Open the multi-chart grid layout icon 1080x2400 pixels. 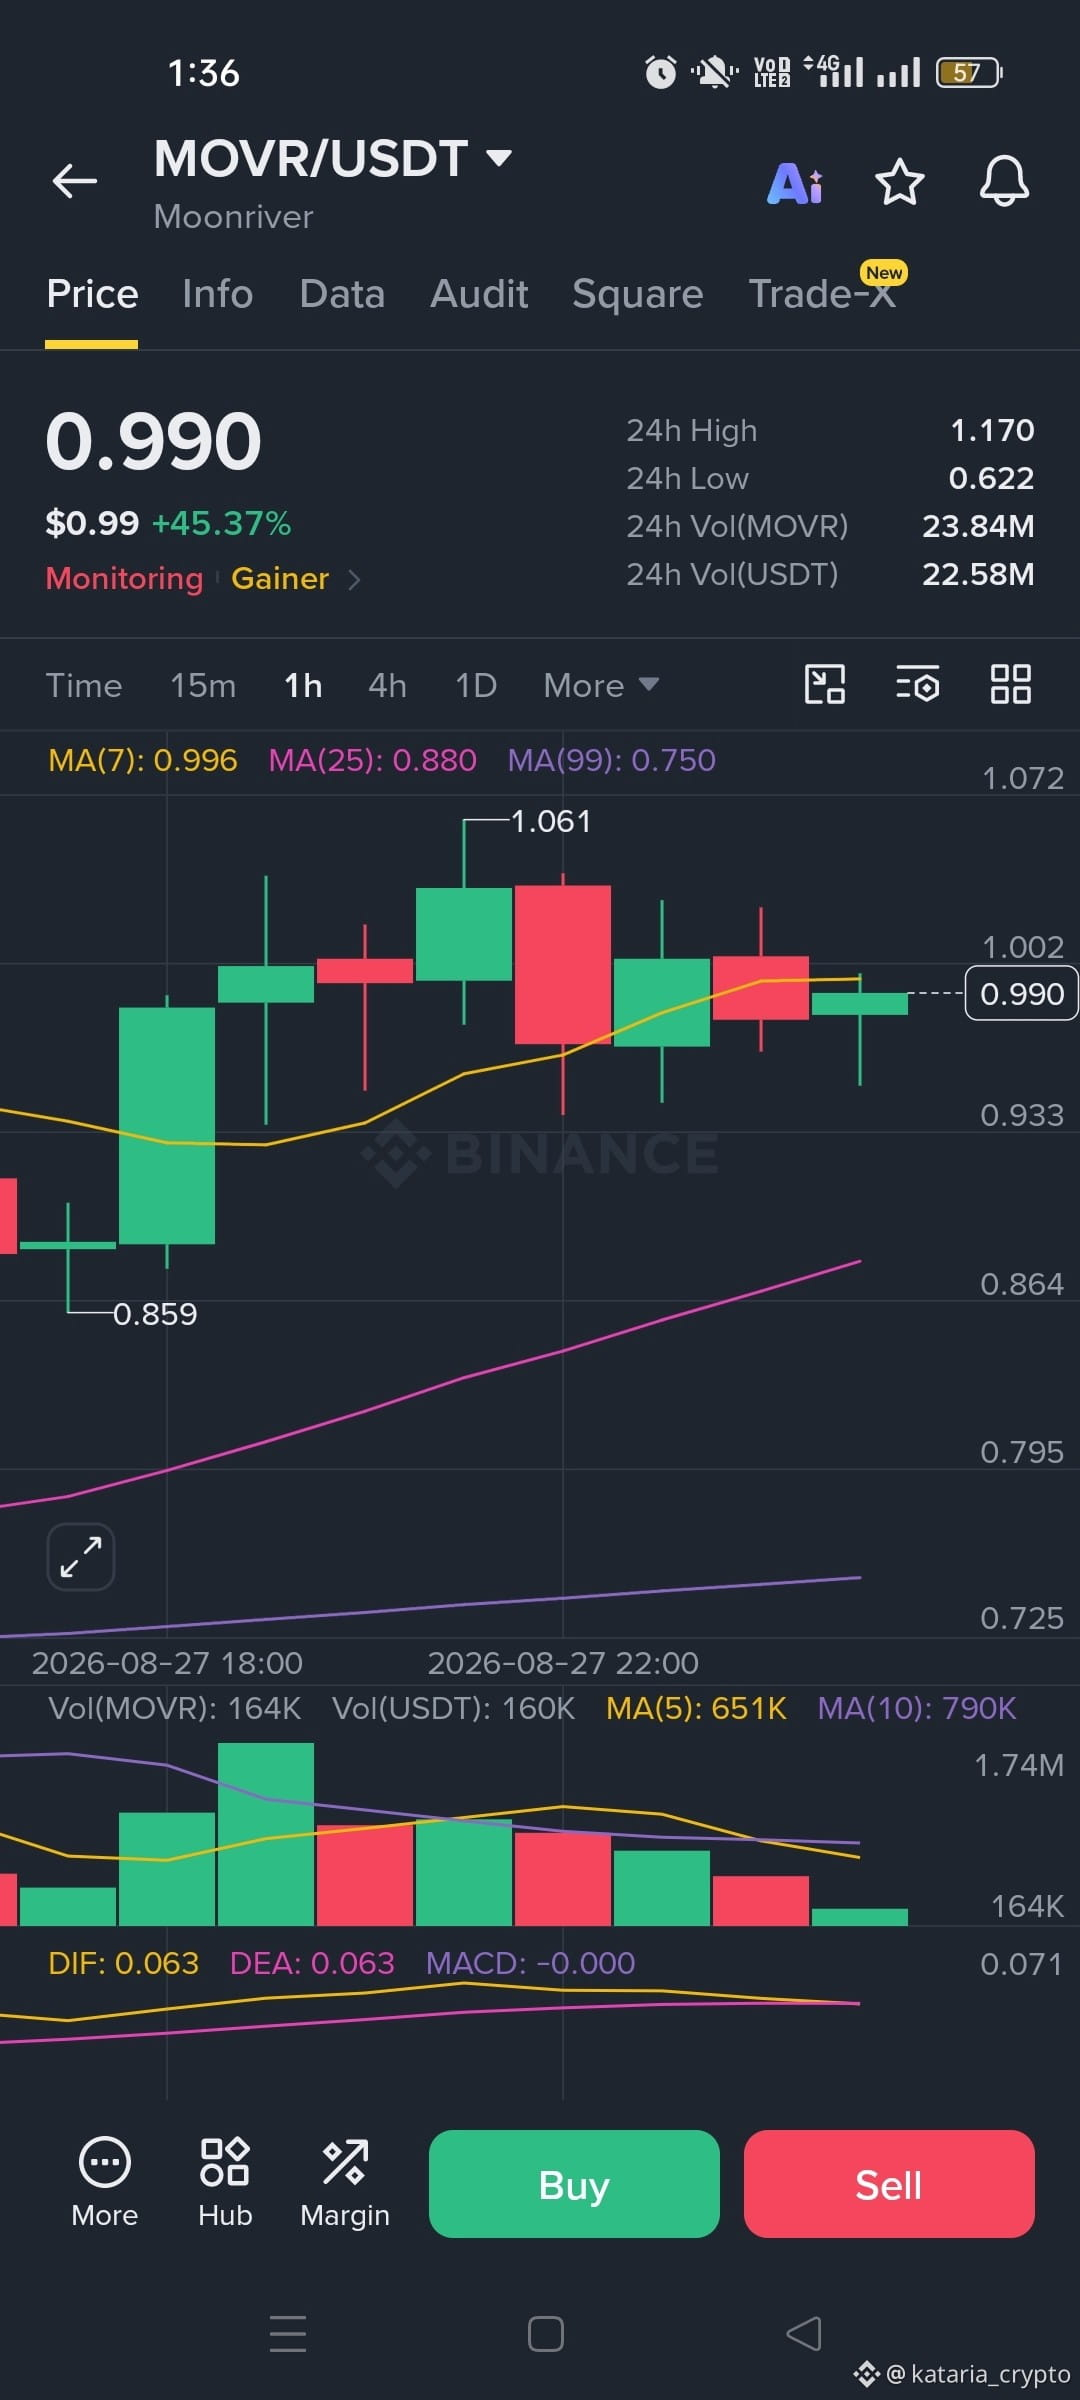tap(1011, 685)
